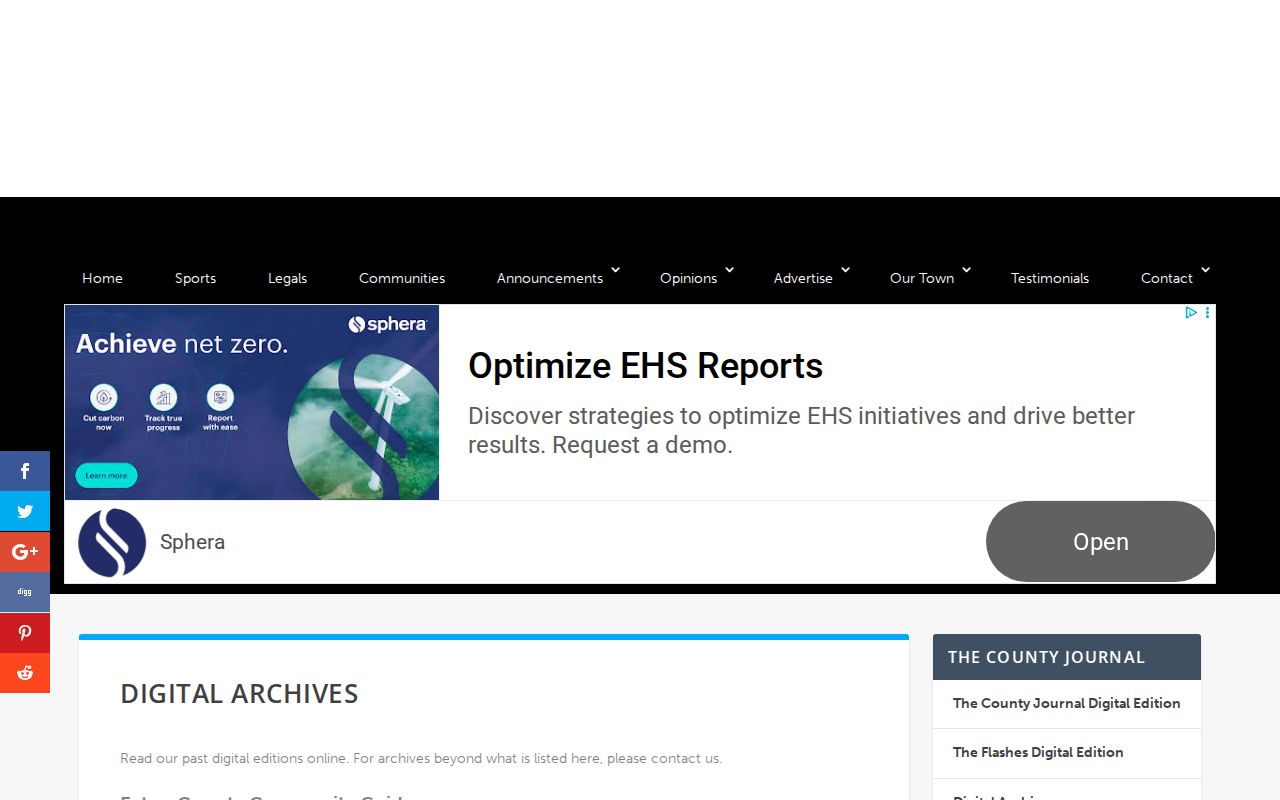
Task: Open the Legals menu item
Action: [287, 278]
